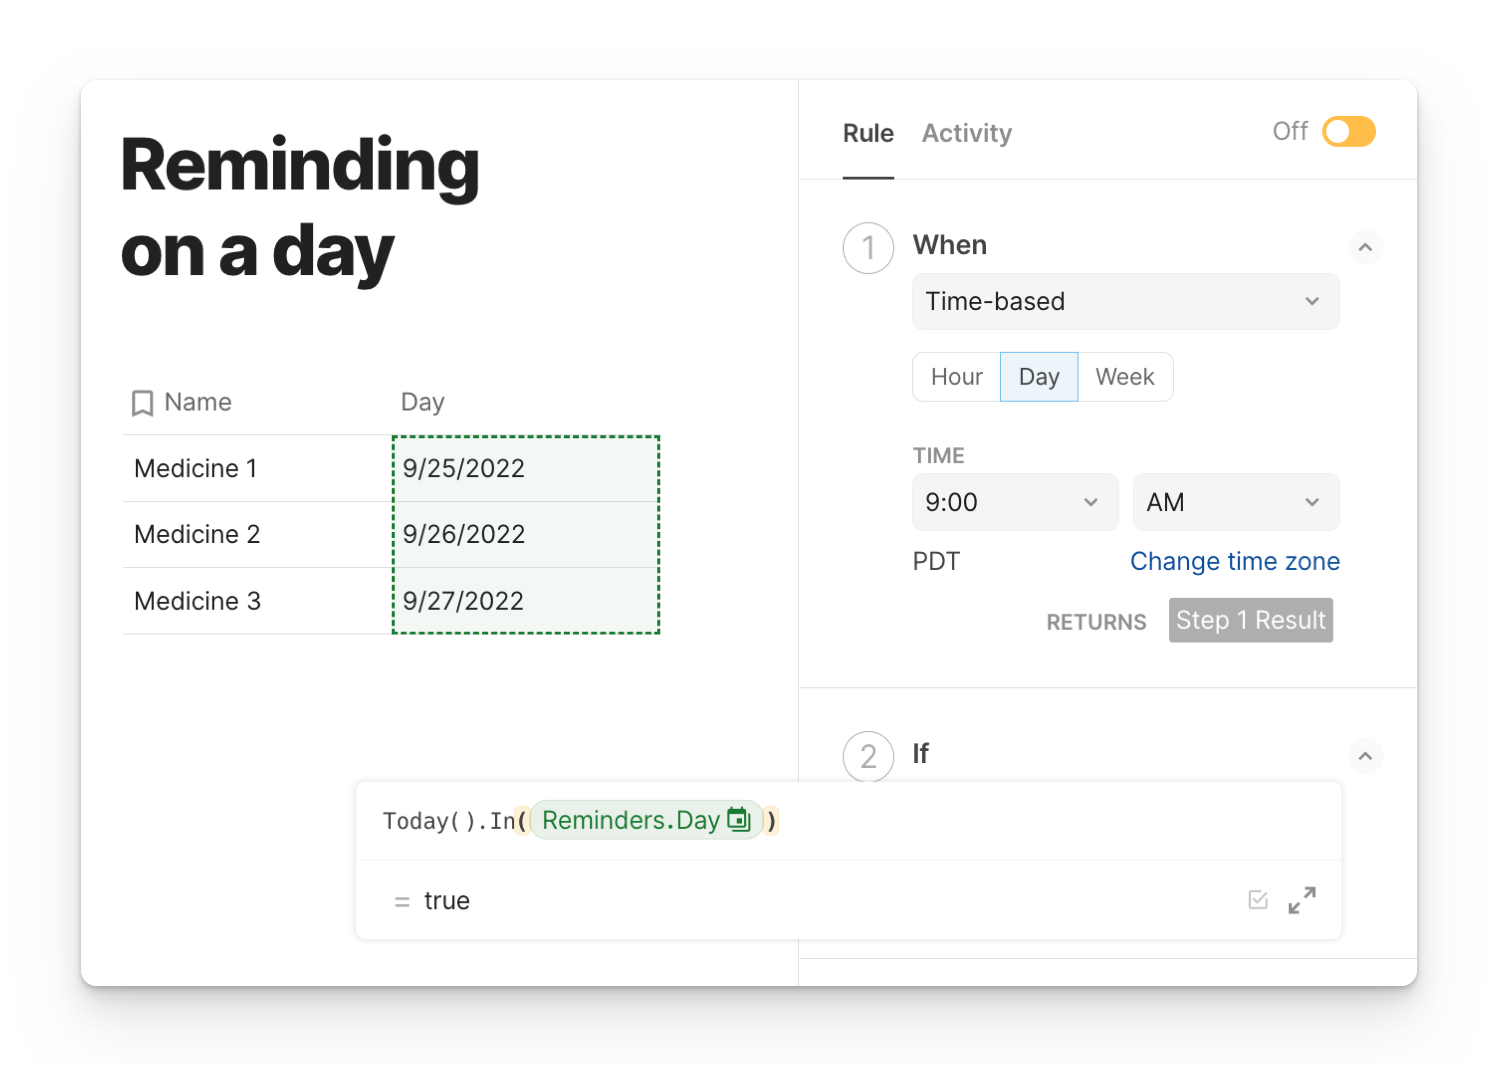Screen dimensions: 1498x1066
Task: Select the Hour interval option
Action: click(956, 377)
